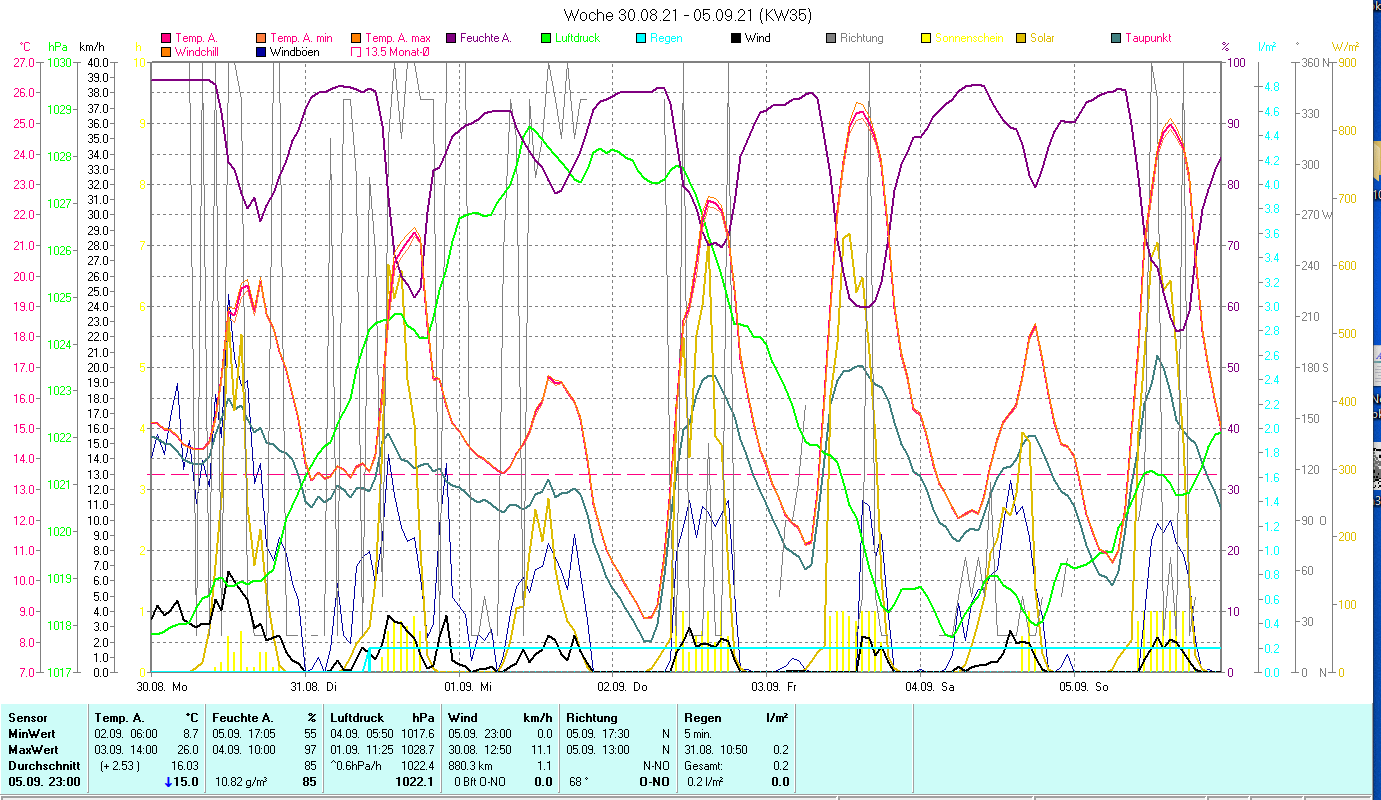Select the wind run value '880.3 km'
The width and height of the screenshot is (1381, 800).
tap(471, 766)
